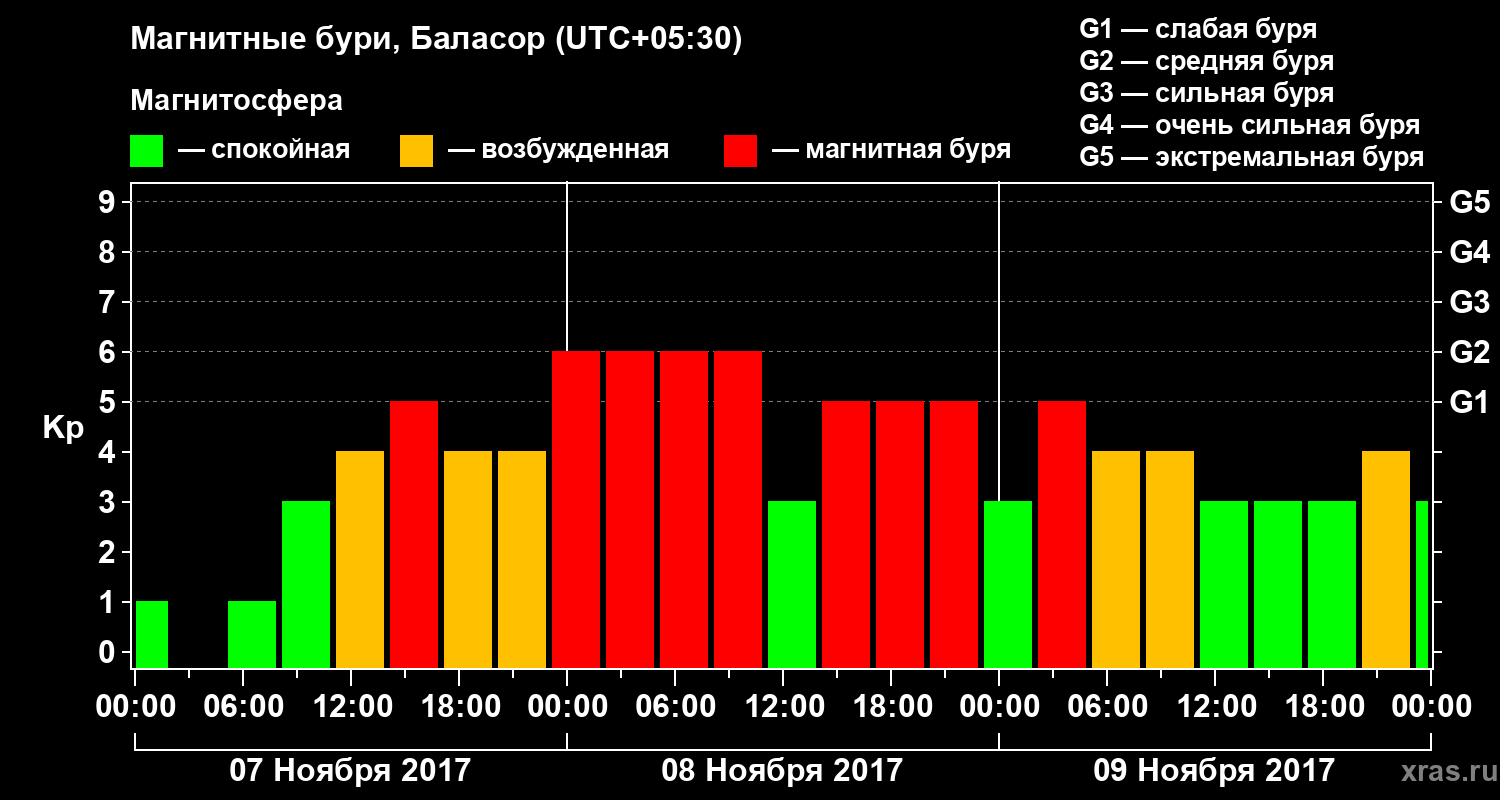Click the '06:00' time label under 08 November
1500x800 pixels.
pos(674,707)
